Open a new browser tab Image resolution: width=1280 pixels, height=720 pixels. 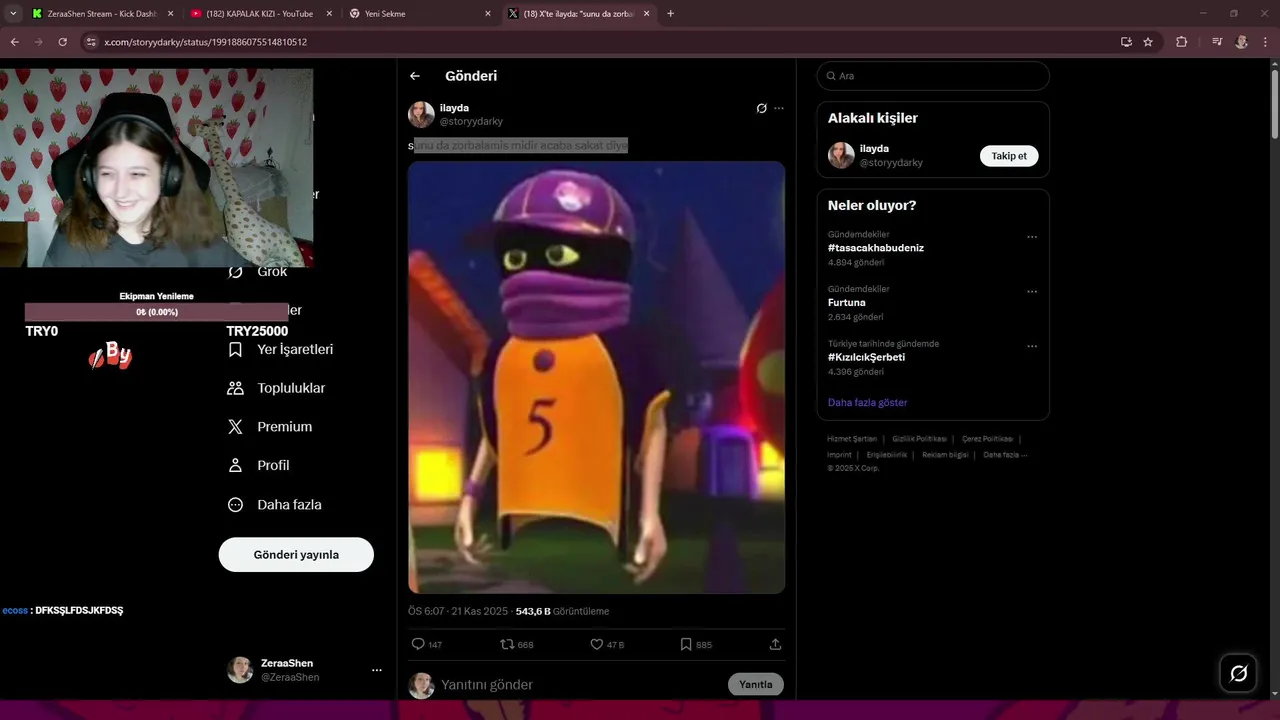point(670,14)
